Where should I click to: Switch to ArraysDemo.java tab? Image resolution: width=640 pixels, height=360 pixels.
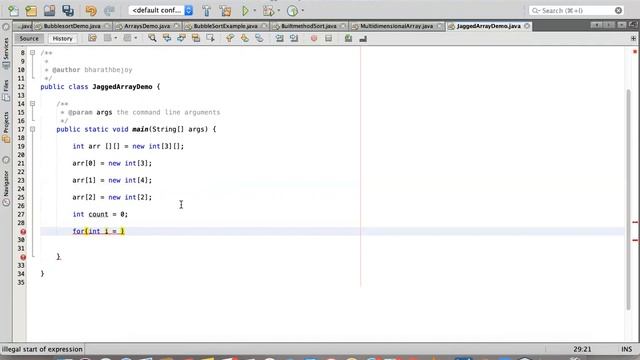tap(147, 26)
